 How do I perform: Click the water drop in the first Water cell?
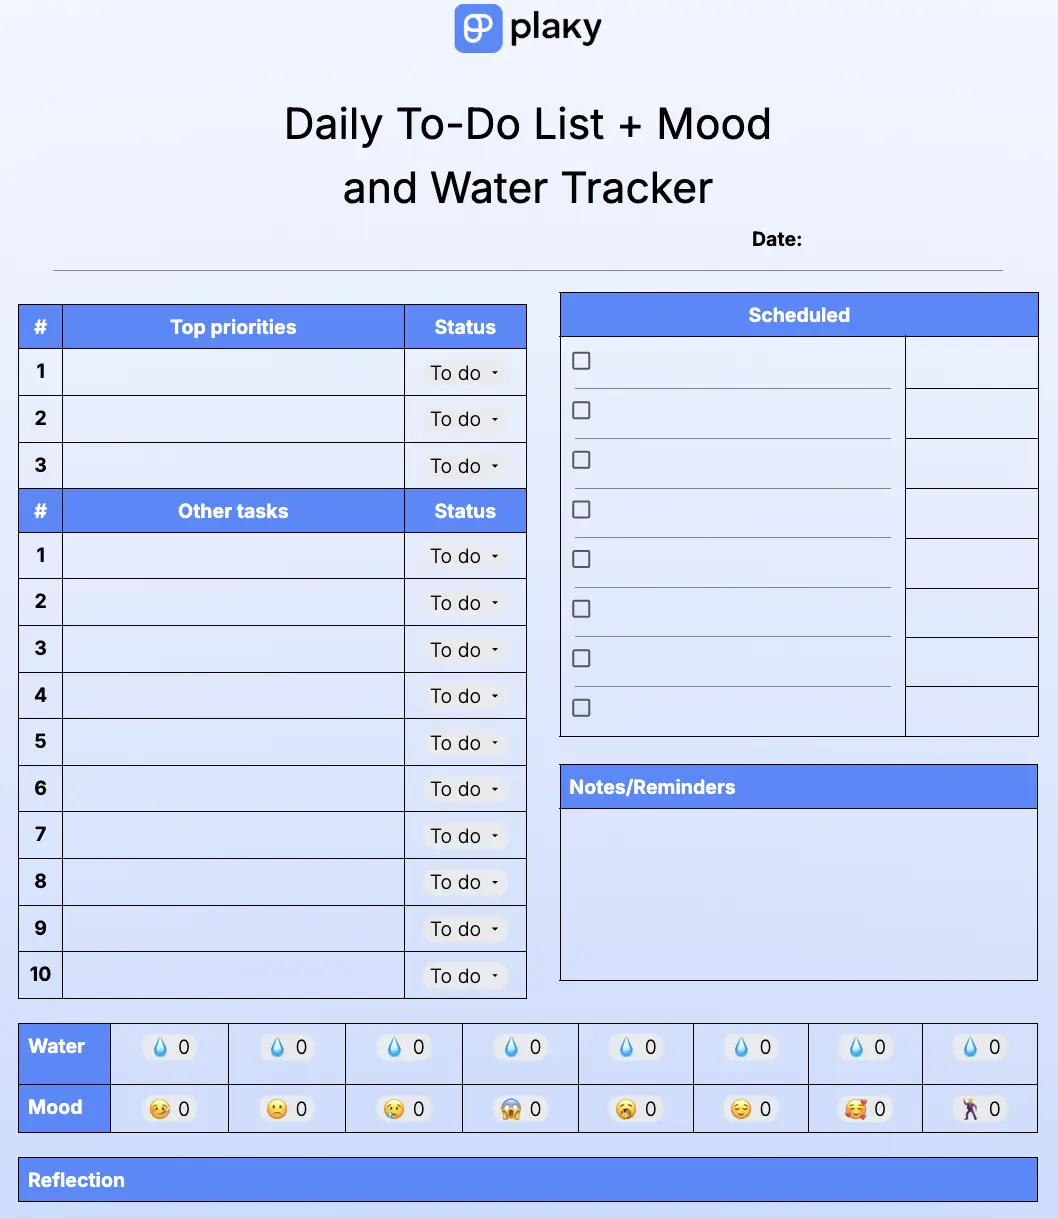pyautogui.click(x=161, y=1047)
